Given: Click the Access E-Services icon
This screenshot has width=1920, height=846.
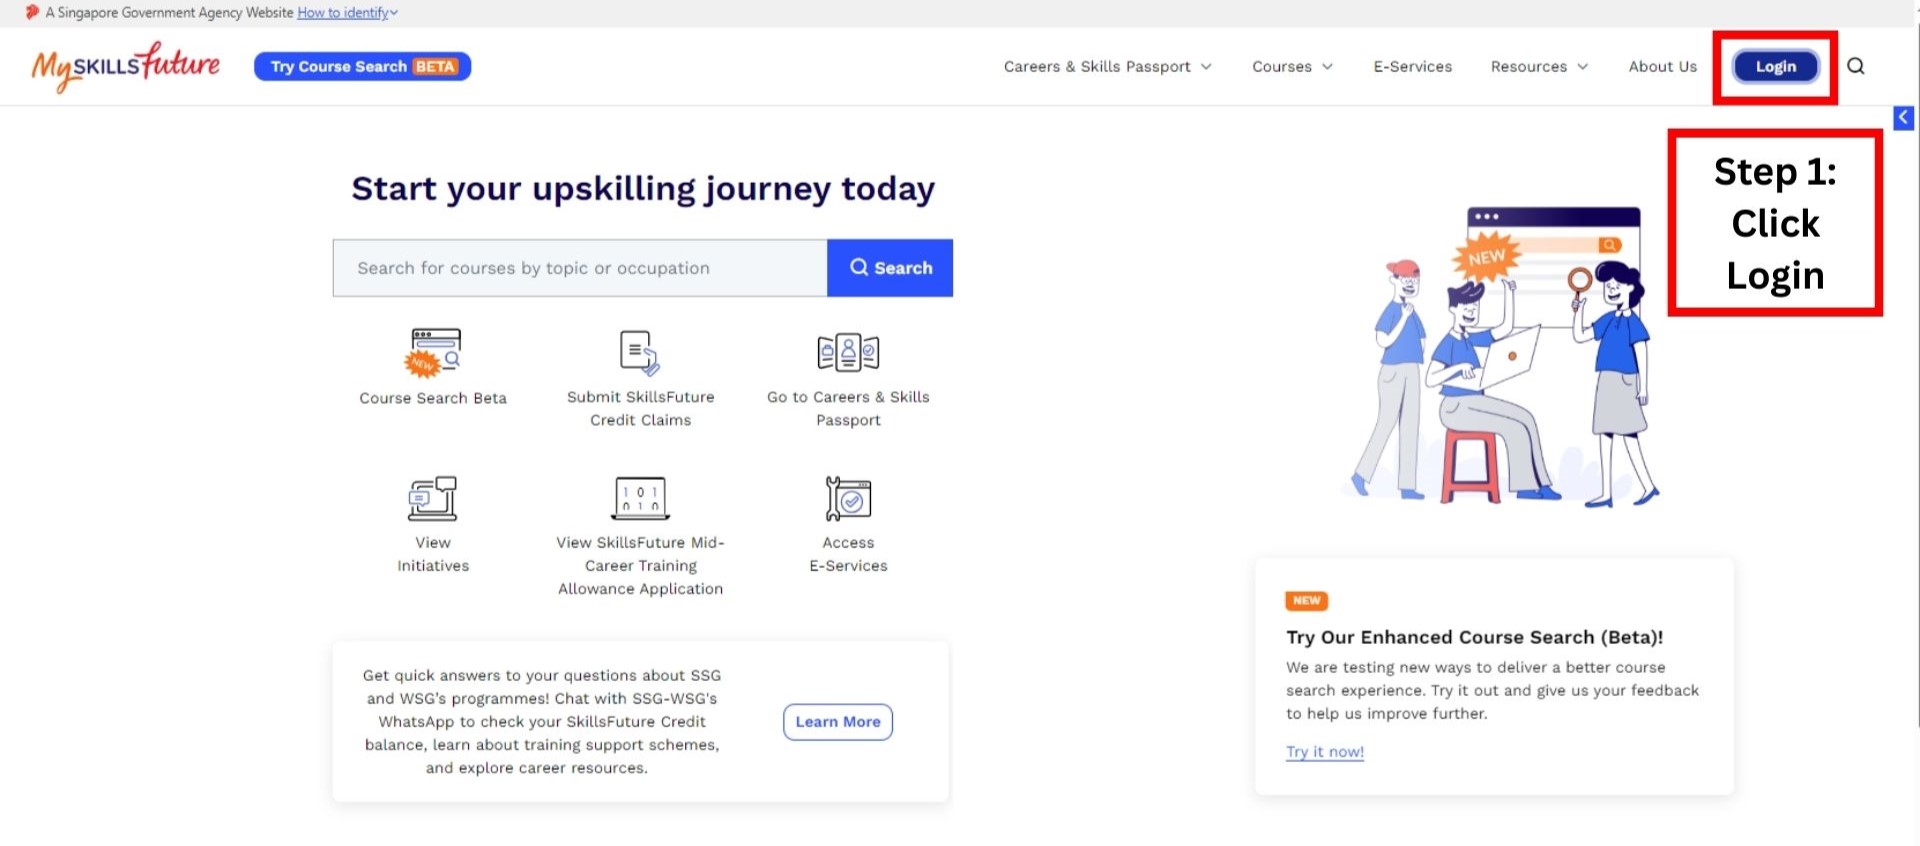Looking at the screenshot, I should pyautogui.click(x=848, y=499).
